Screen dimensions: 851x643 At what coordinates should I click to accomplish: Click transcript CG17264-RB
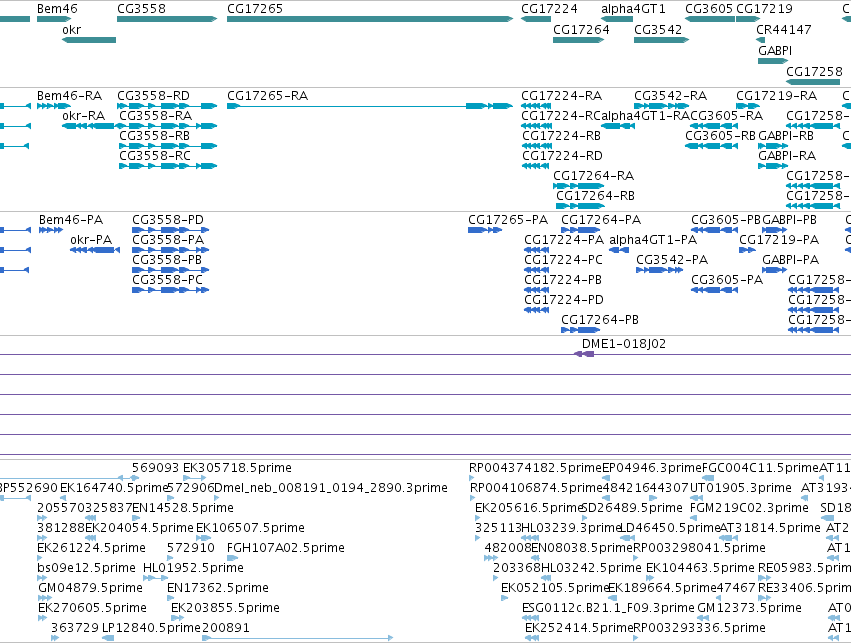[x=595, y=195]
